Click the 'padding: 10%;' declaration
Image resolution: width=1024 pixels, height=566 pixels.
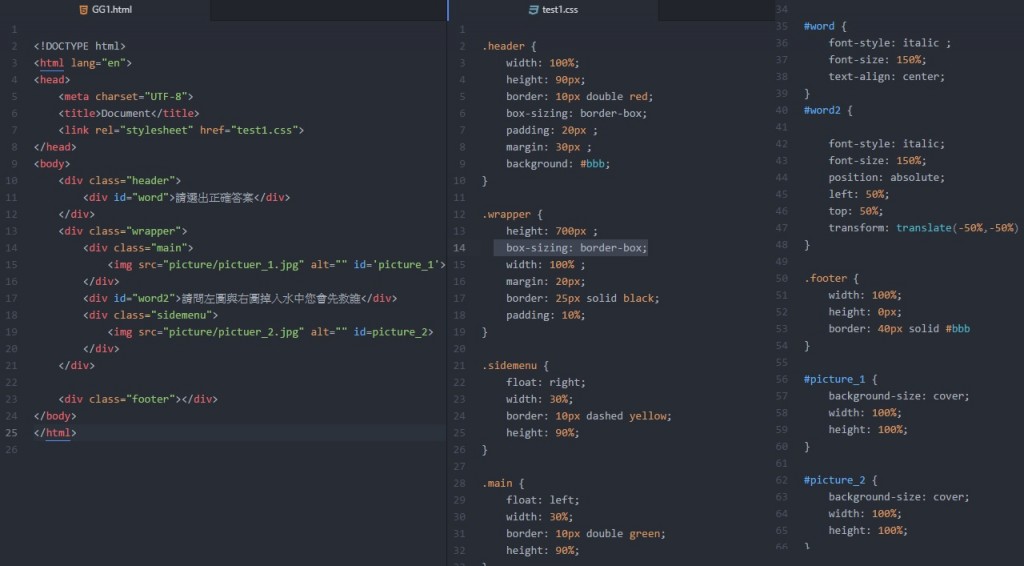(545, 315)
